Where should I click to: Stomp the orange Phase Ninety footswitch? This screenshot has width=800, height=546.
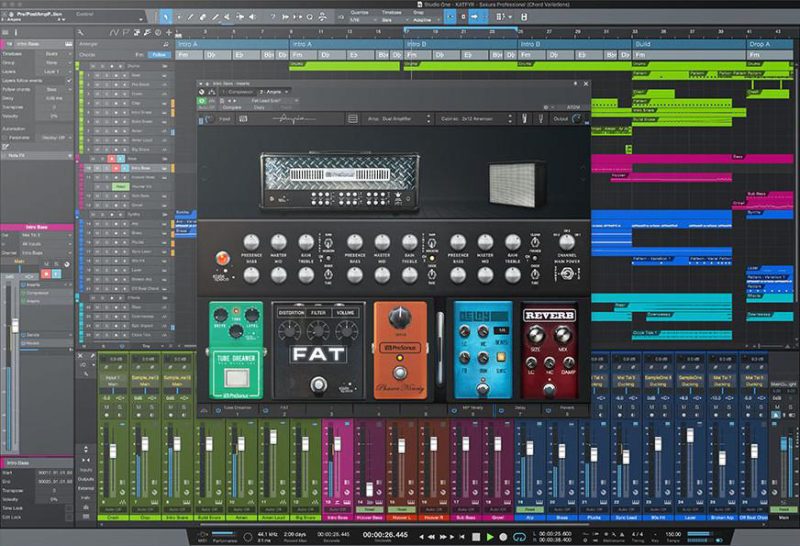[x=400, y=373]
